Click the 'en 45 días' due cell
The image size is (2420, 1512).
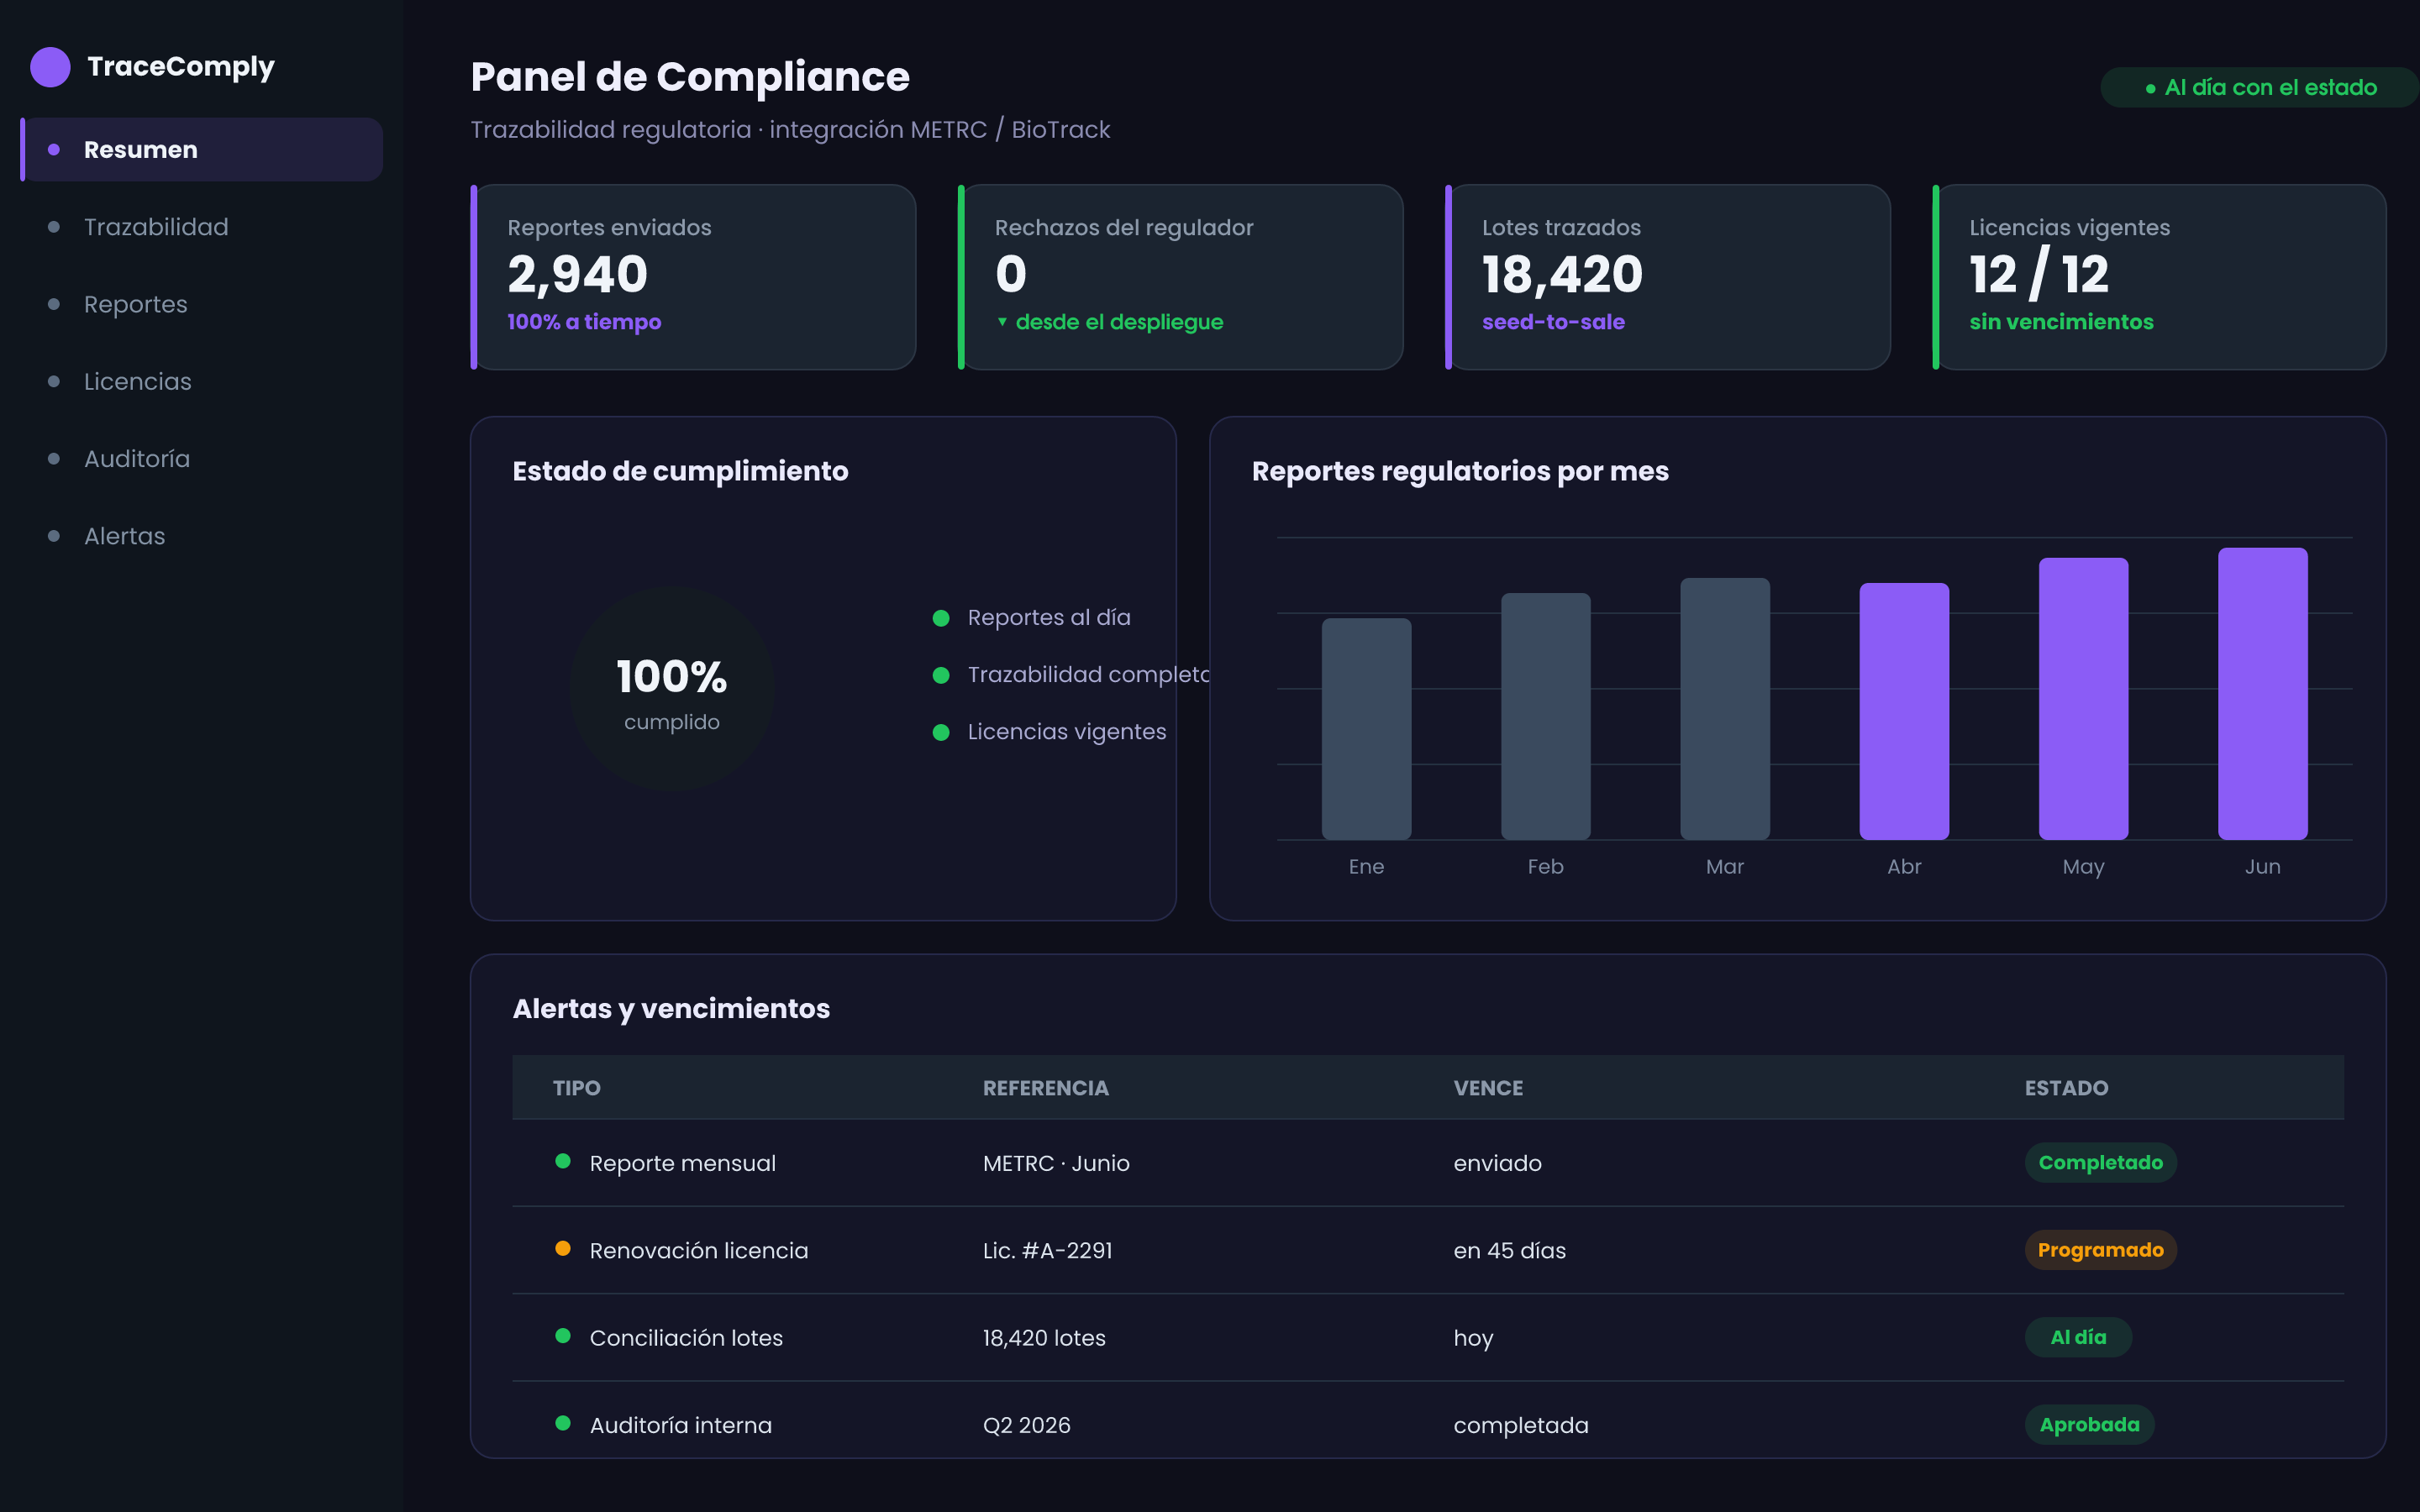(x=1509, y=1250)
